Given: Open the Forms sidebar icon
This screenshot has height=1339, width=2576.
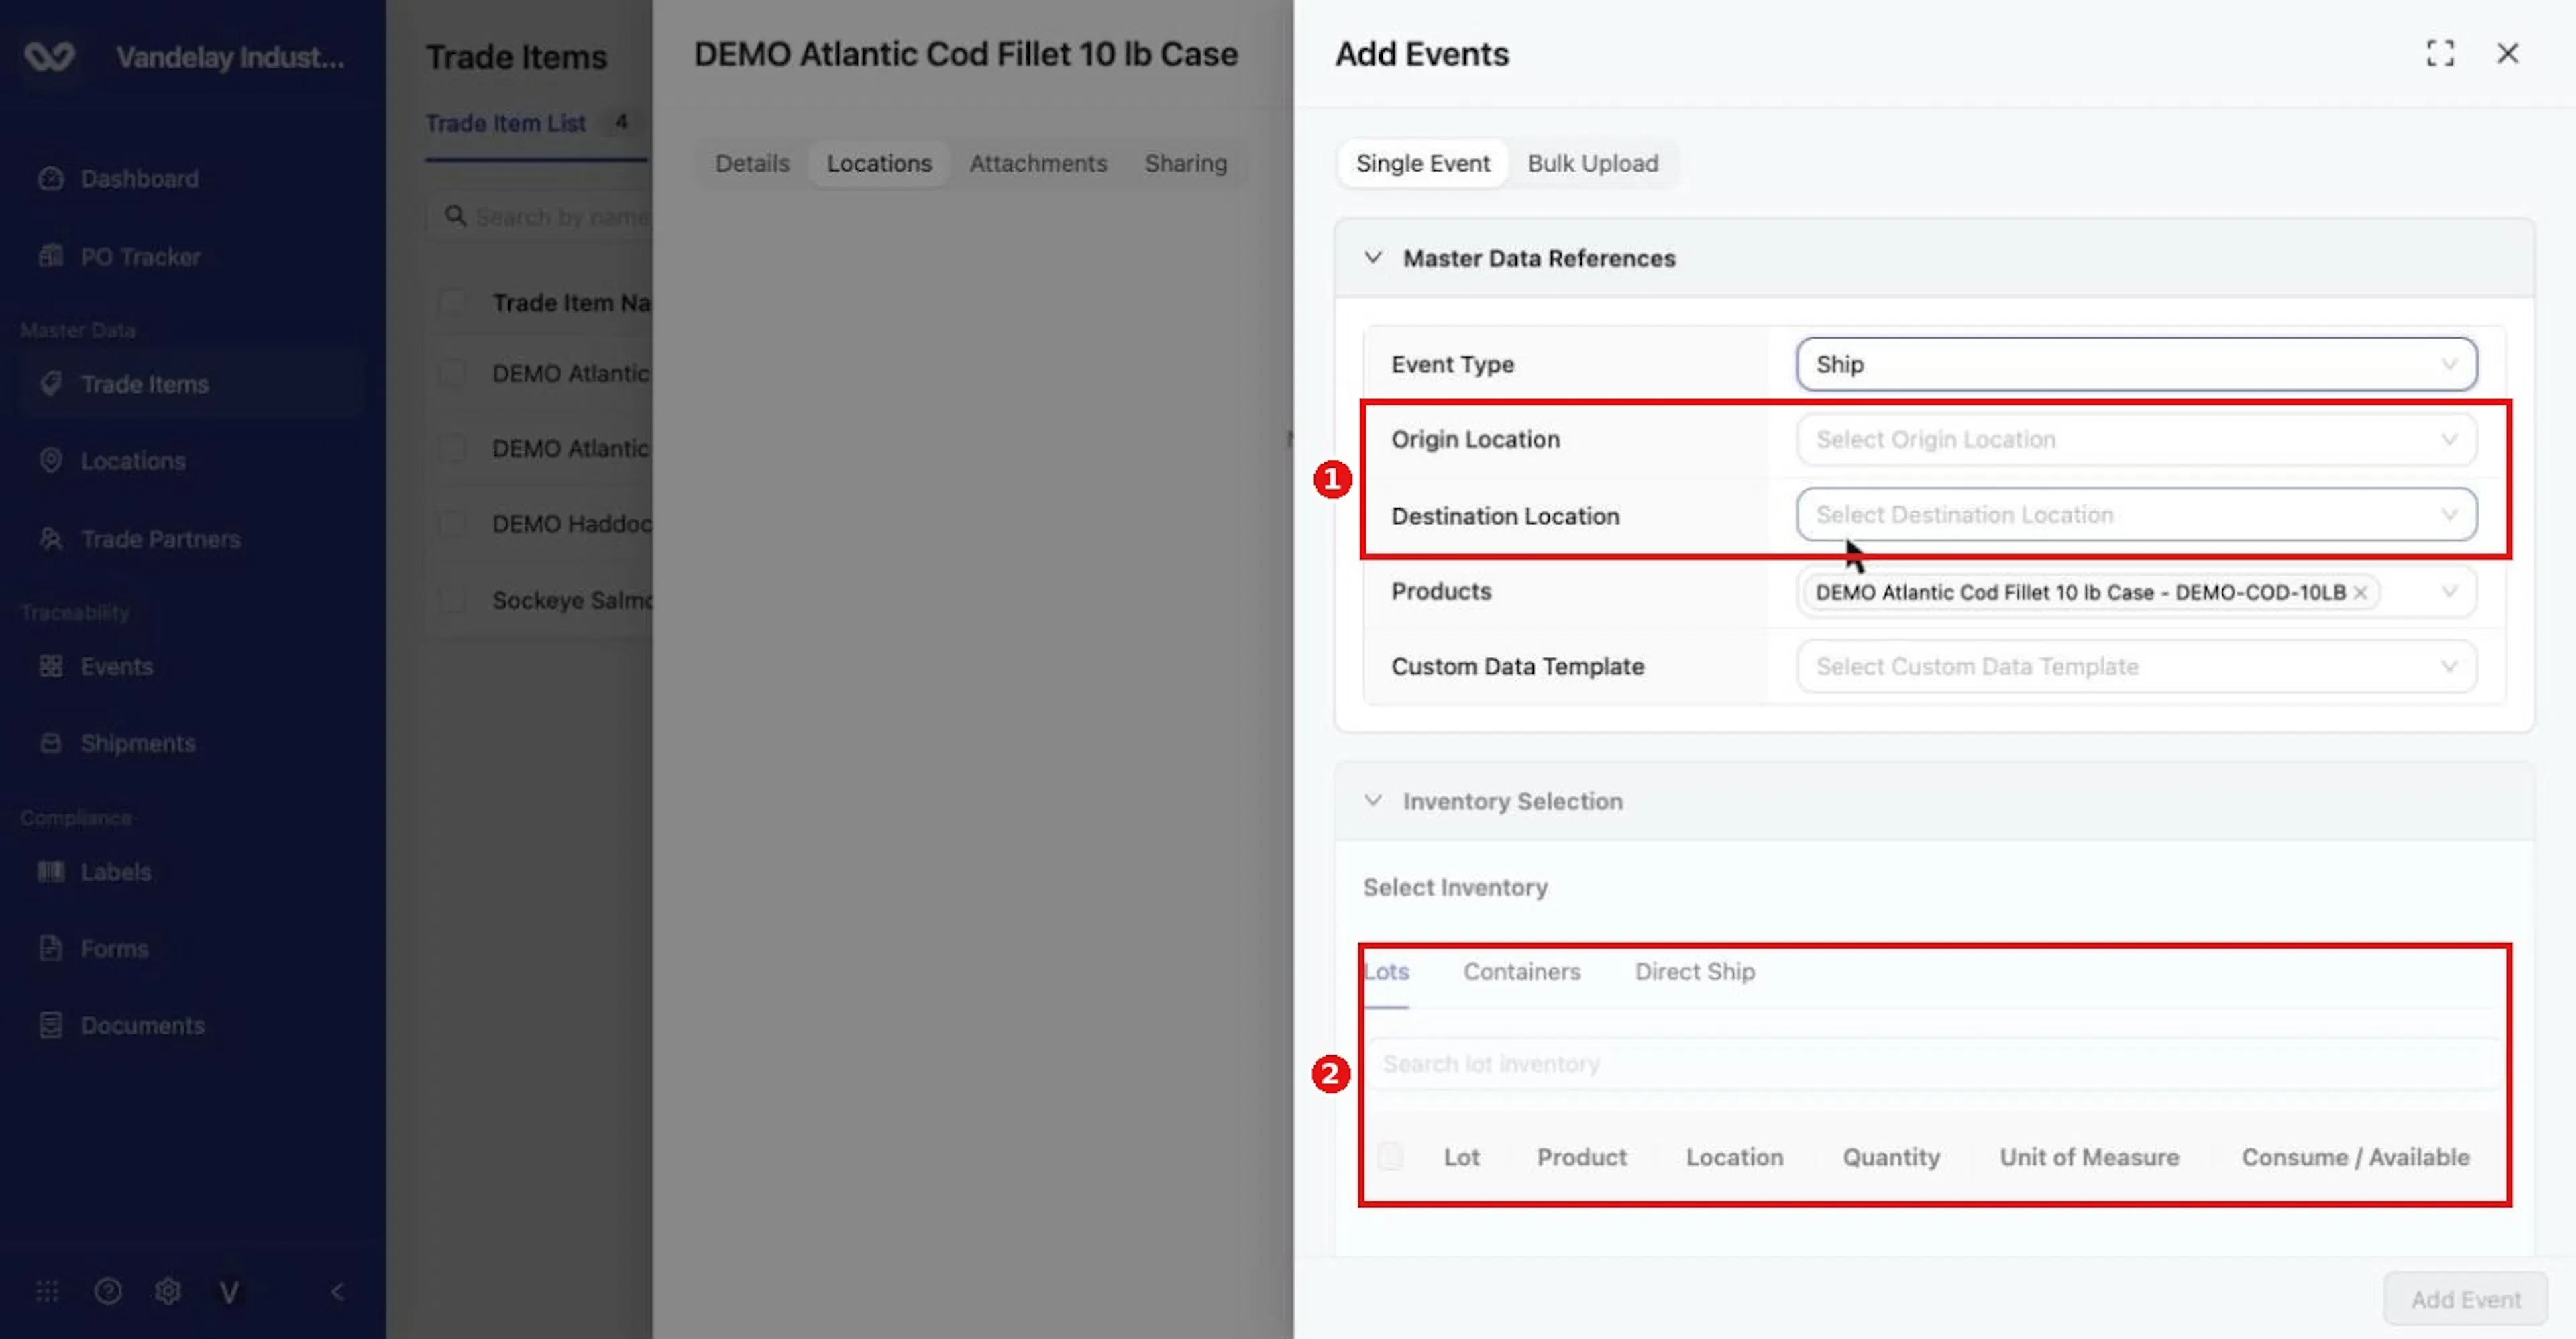Looking at the screenshot, I should click(x=50, y=948).
